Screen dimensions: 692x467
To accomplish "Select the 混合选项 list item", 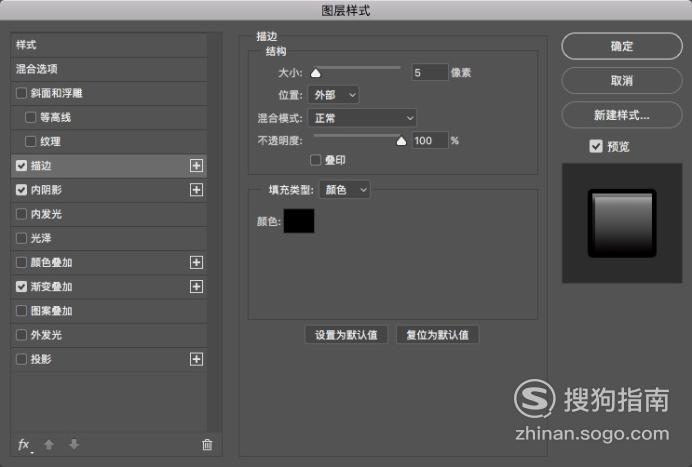I will pos(109,69).
